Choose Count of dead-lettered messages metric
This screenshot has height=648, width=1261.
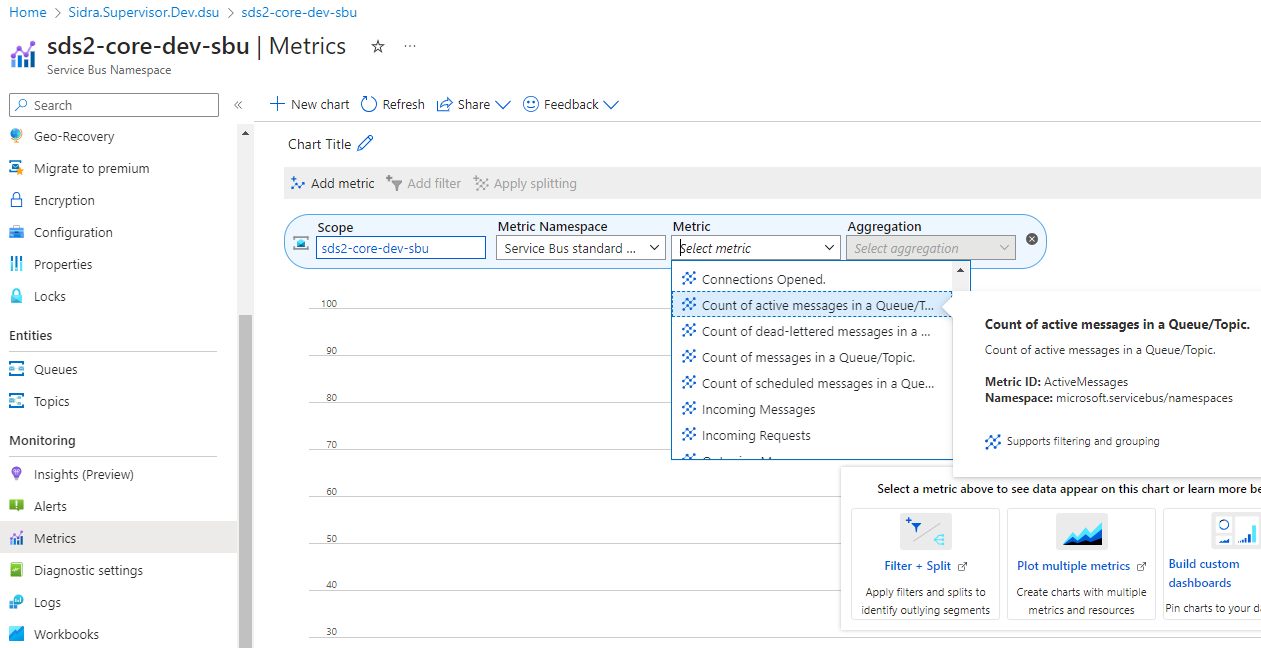(815, 331)
